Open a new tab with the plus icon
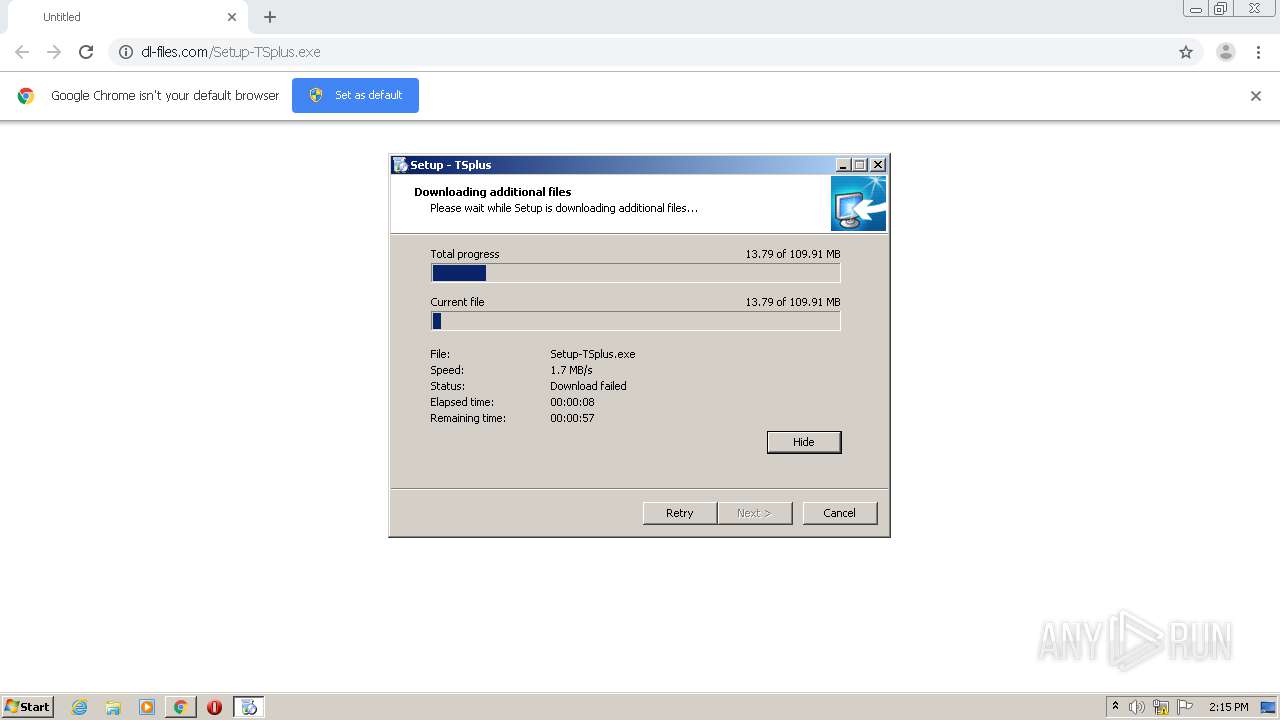1280x720 pixels. point(270,17)
